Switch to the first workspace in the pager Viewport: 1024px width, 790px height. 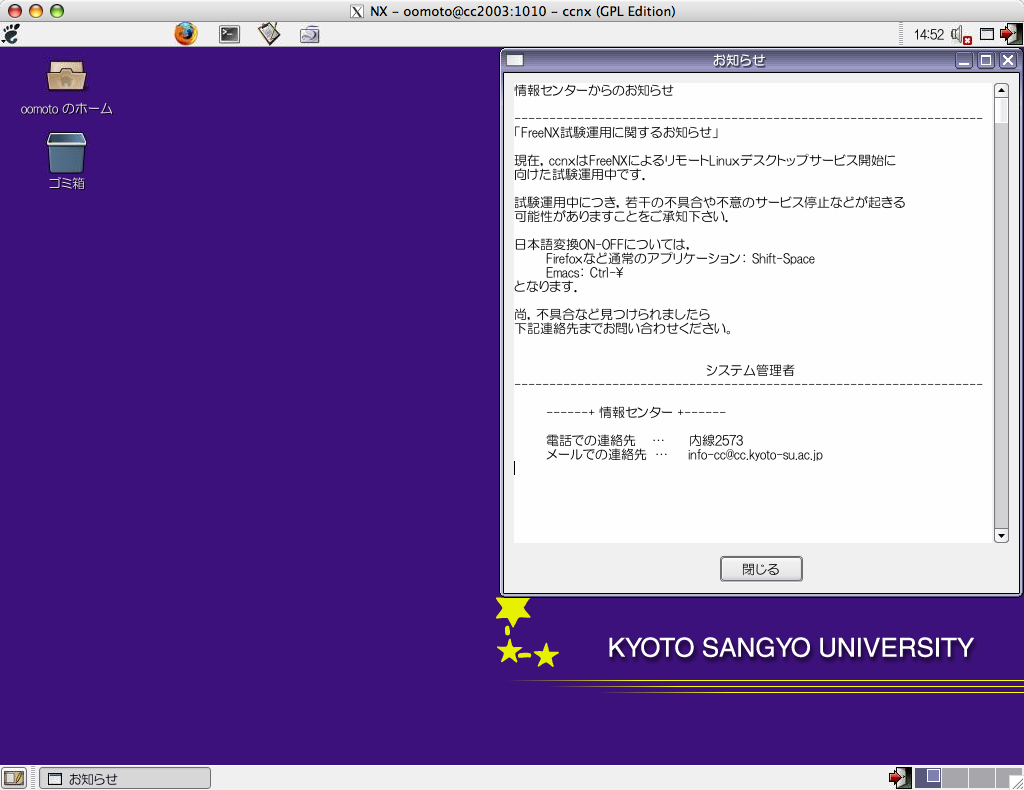pos(927,778)
